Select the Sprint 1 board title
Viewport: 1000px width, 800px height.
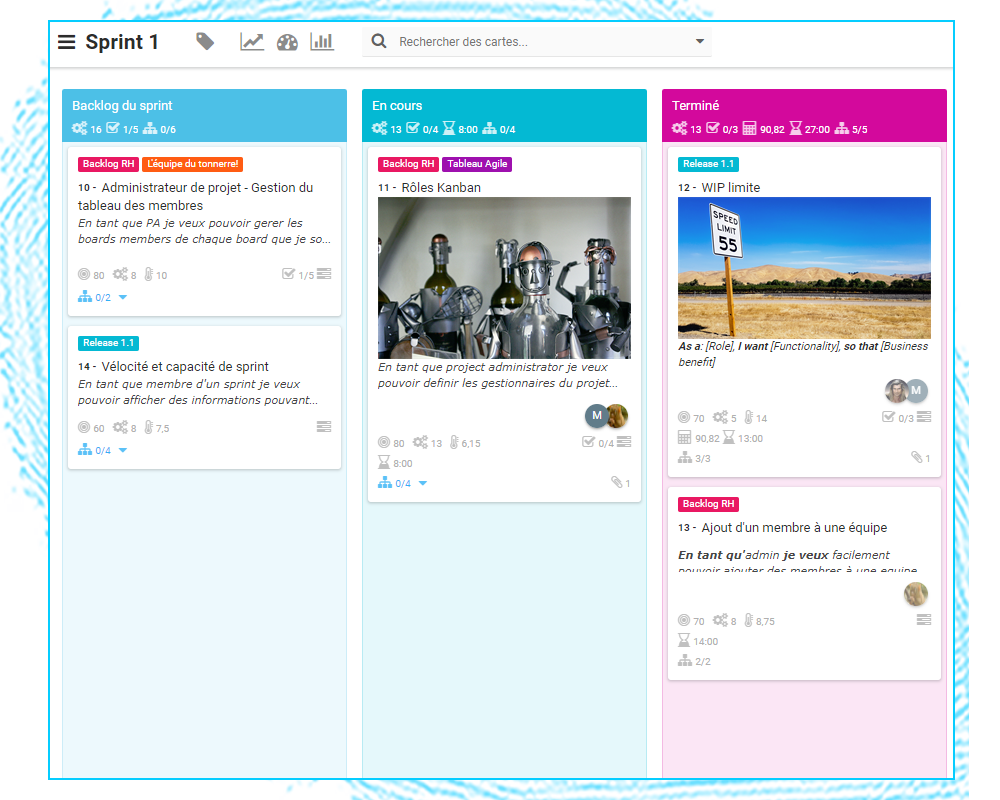[121, 42]
